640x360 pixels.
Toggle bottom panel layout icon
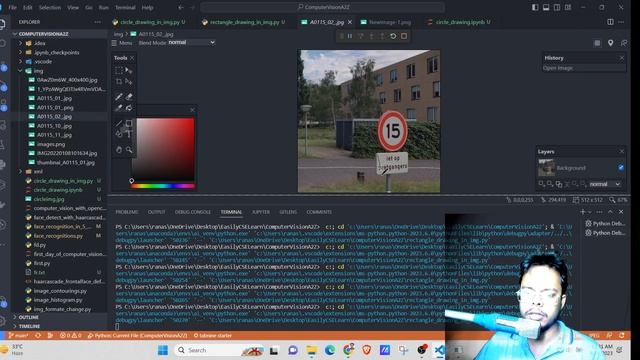point(546,7)
